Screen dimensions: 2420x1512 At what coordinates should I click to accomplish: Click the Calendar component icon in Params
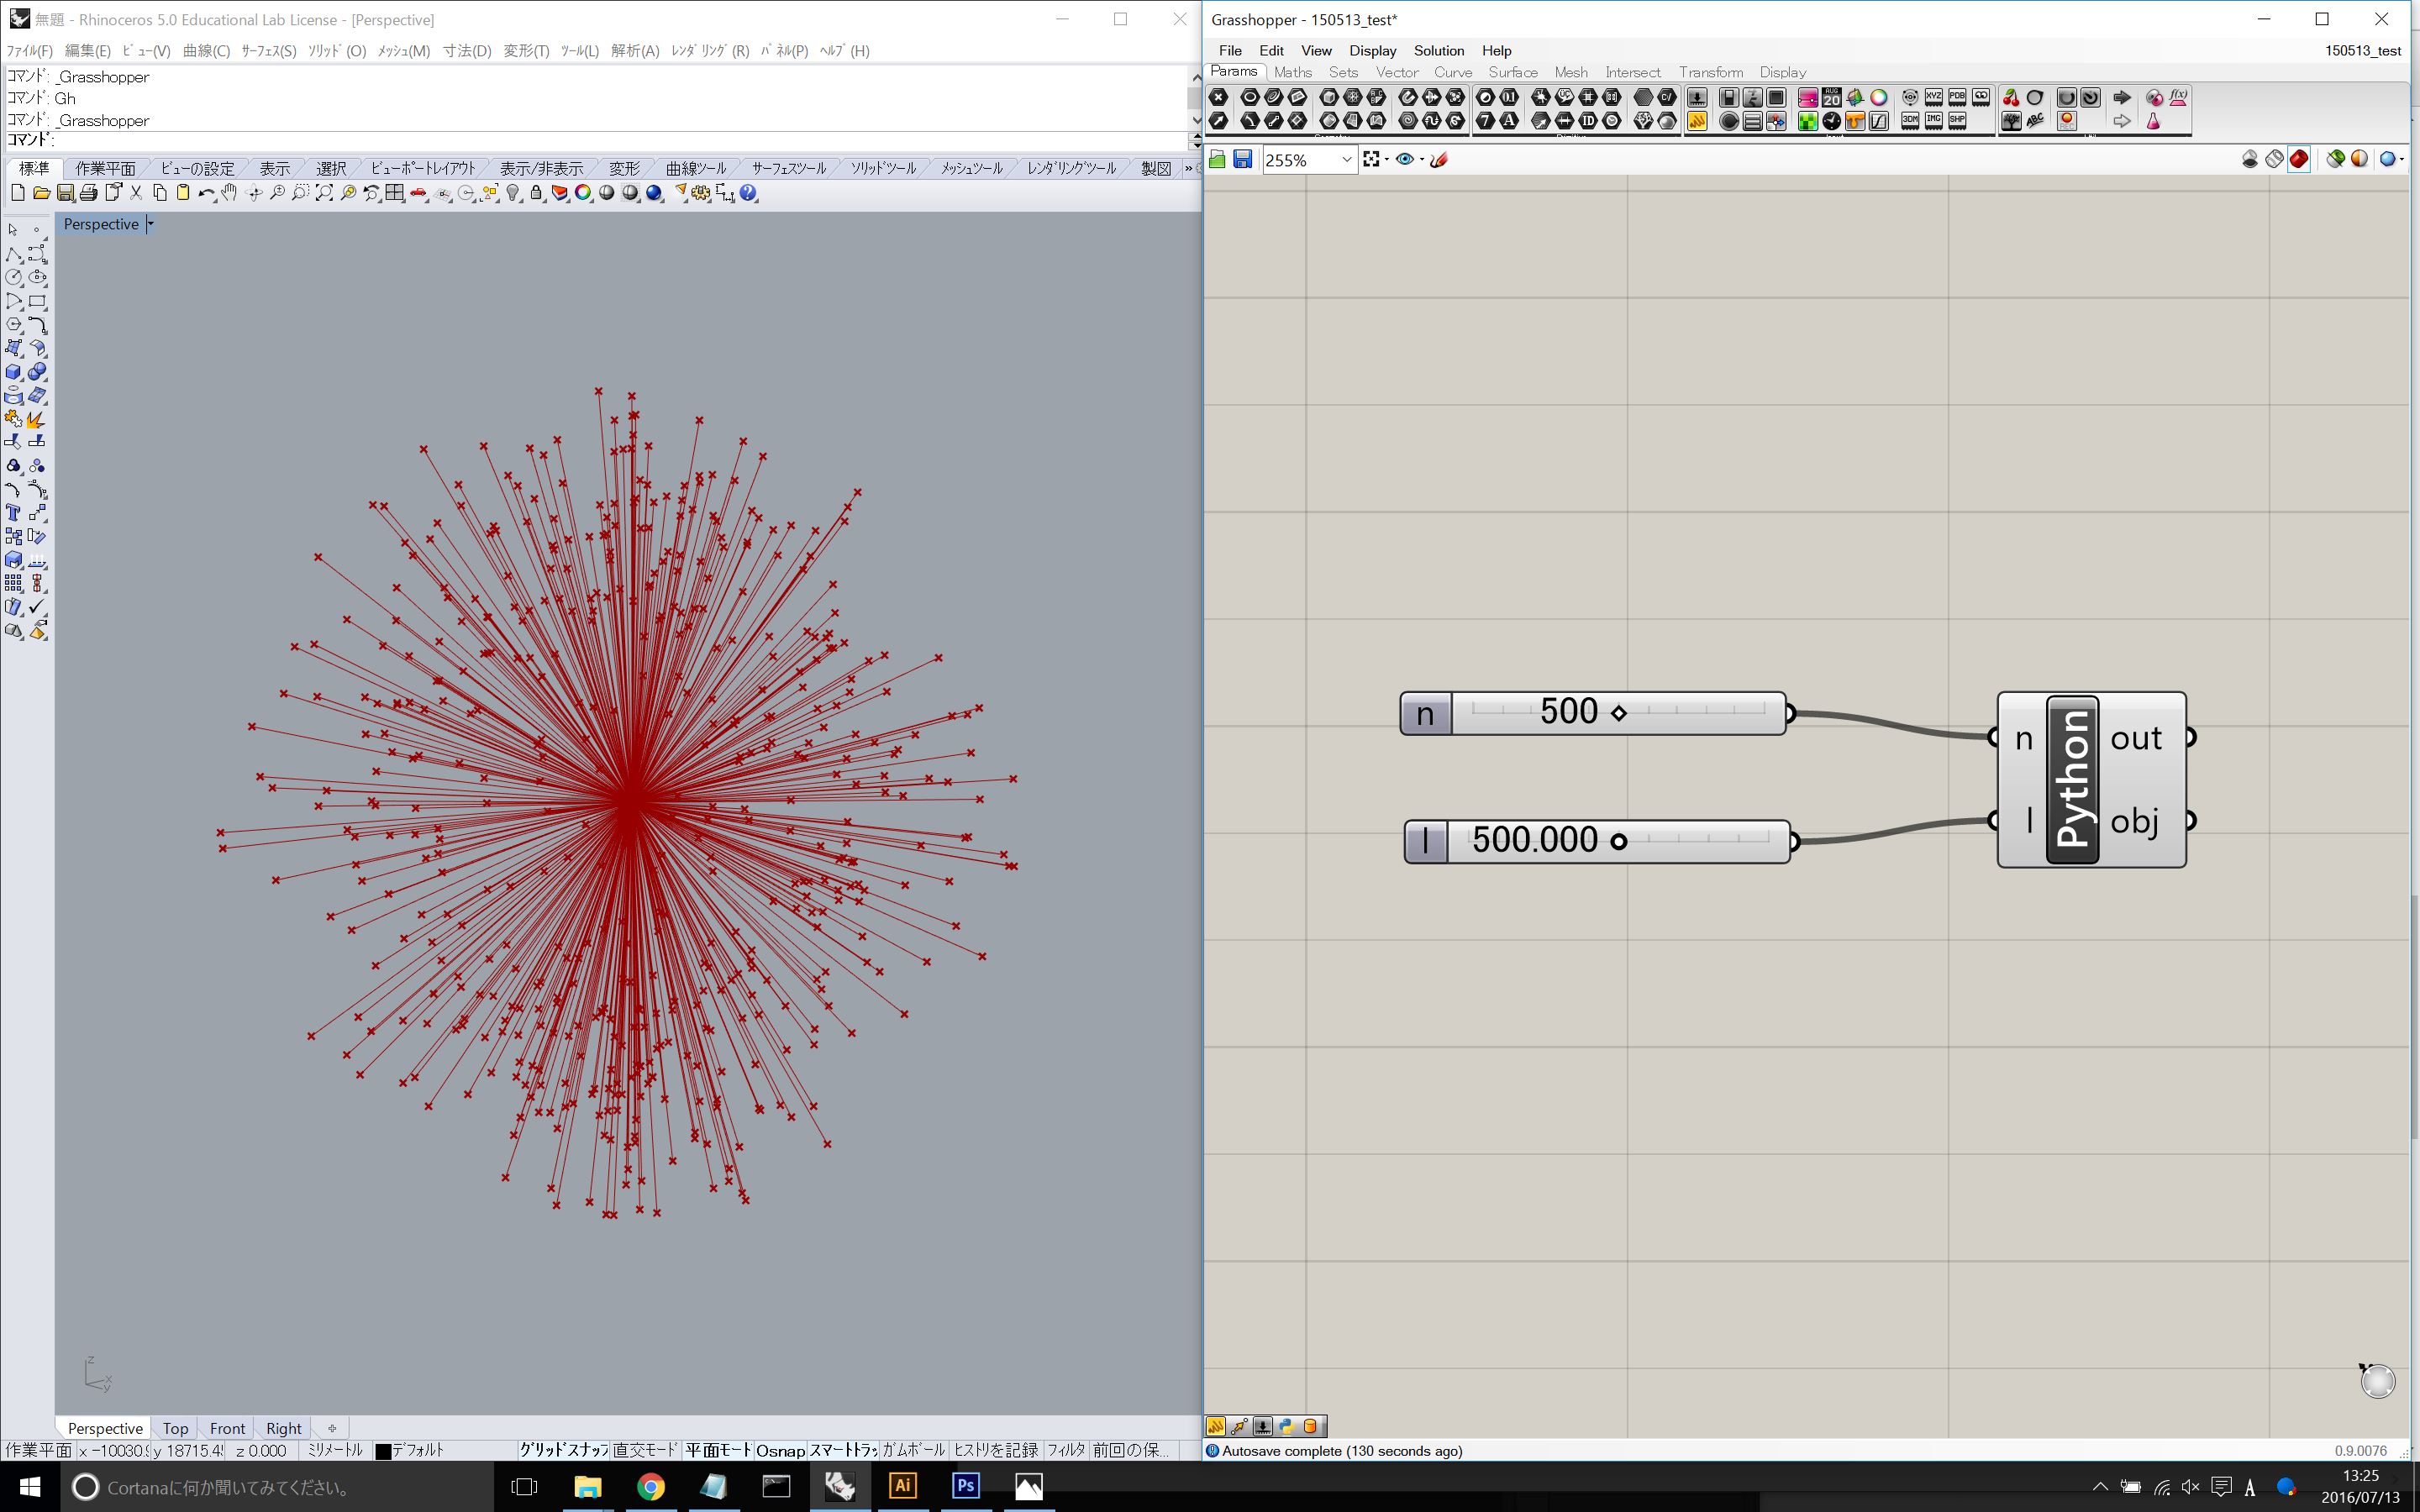point(1832,97)
